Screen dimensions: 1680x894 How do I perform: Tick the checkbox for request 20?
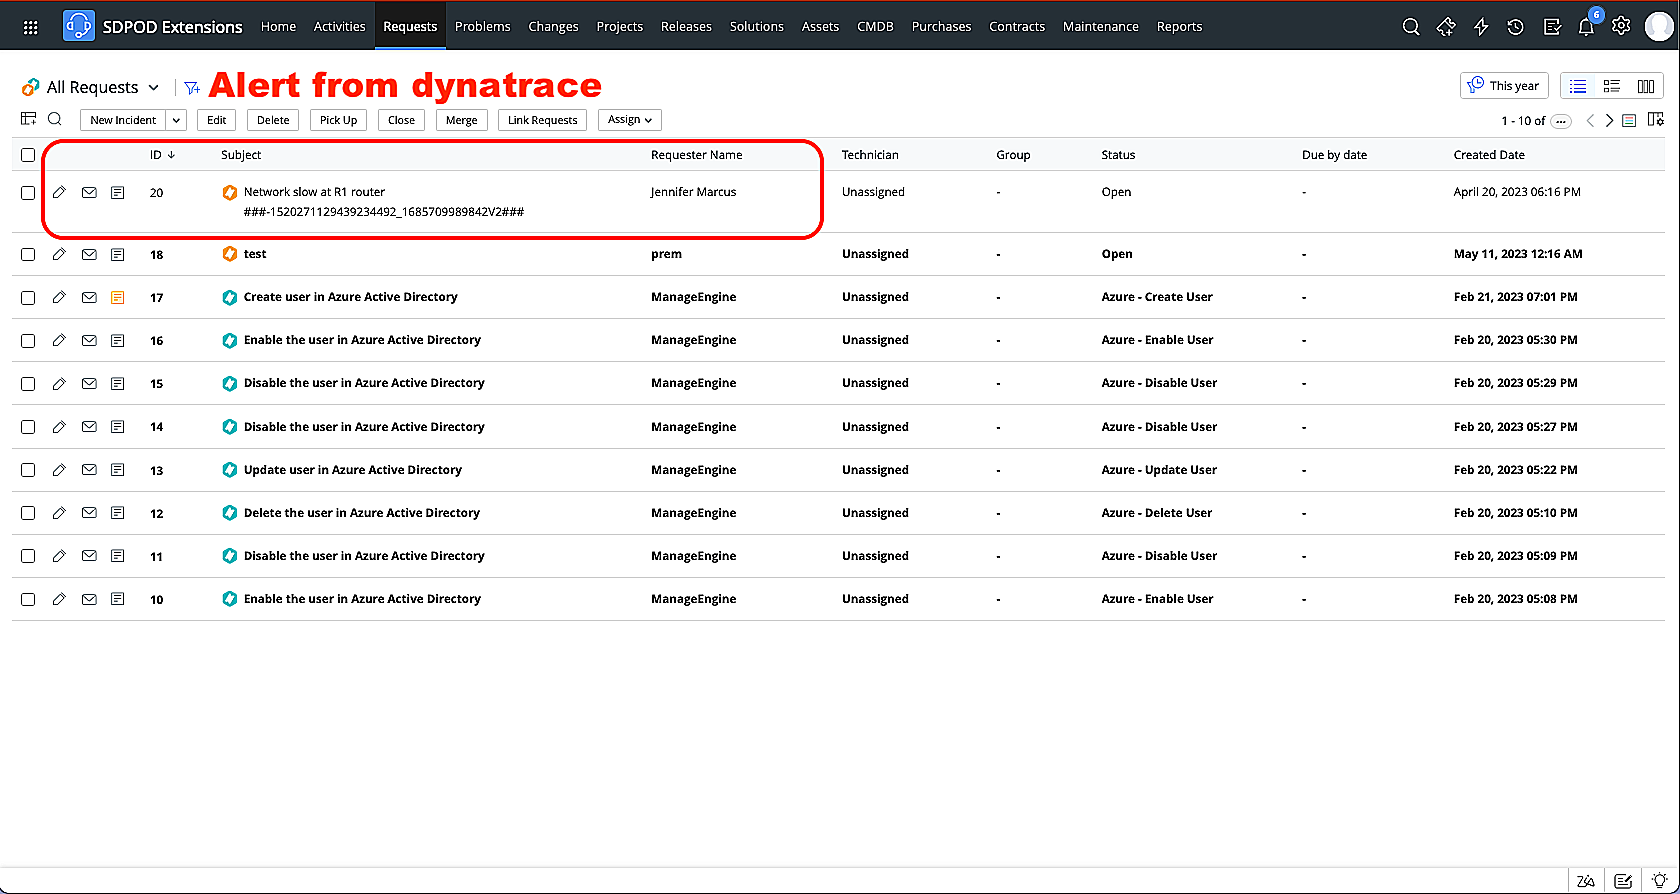point(28,192)
